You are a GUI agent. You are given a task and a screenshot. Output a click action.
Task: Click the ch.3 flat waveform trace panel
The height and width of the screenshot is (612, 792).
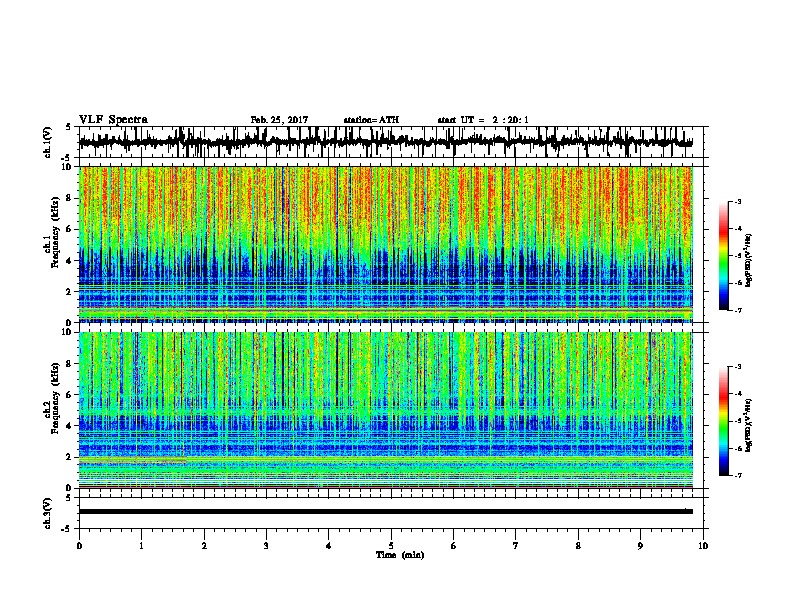pyautogui.click(x=391, y=513)
